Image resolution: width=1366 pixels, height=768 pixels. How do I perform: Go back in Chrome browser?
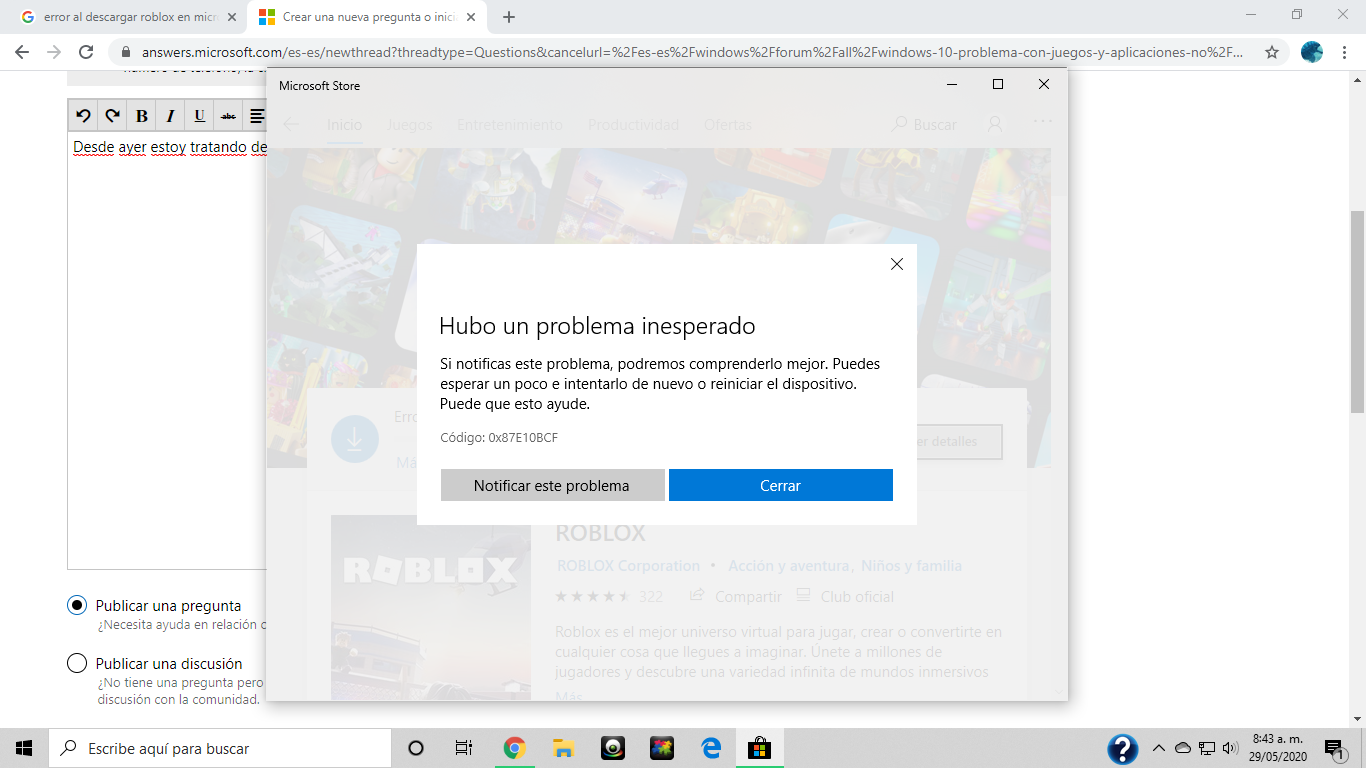(22, 52)
